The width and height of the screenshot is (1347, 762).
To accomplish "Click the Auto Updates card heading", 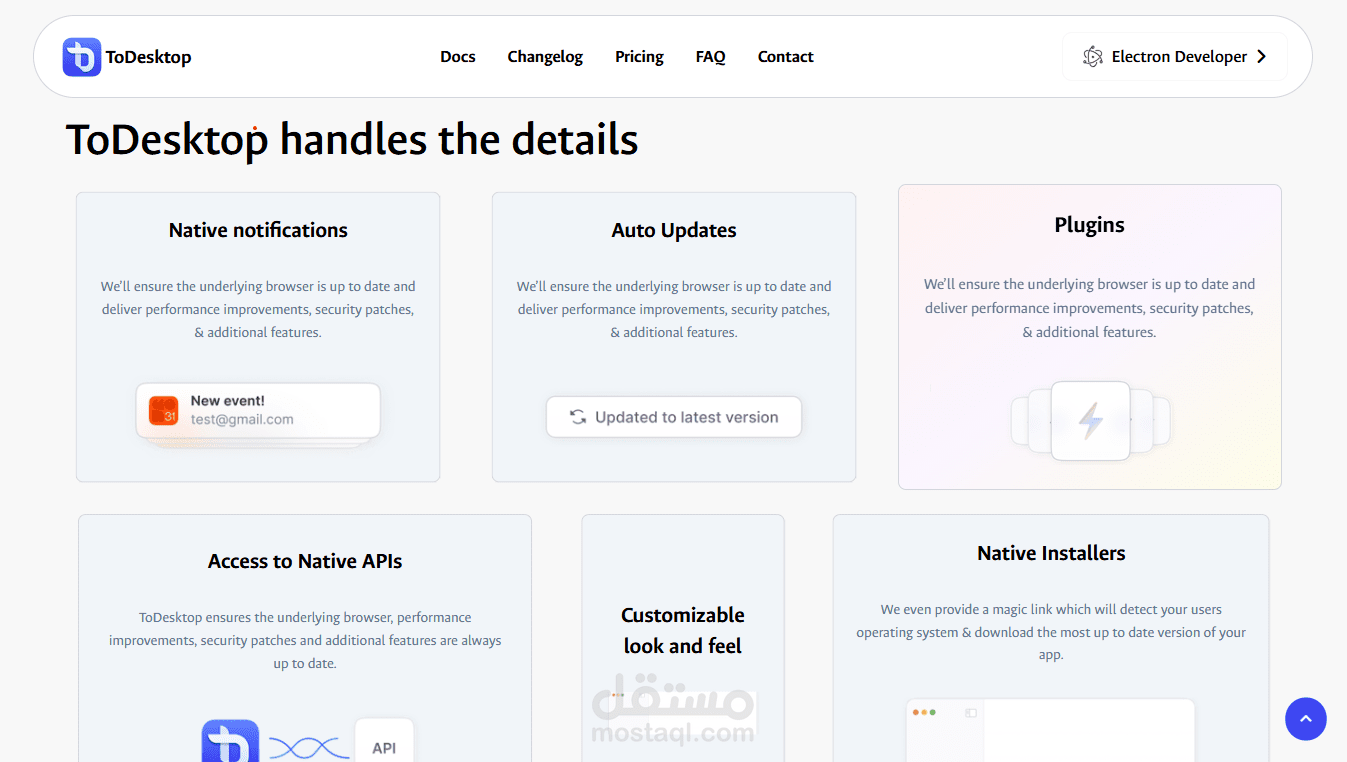I will [x=674, y=230].
